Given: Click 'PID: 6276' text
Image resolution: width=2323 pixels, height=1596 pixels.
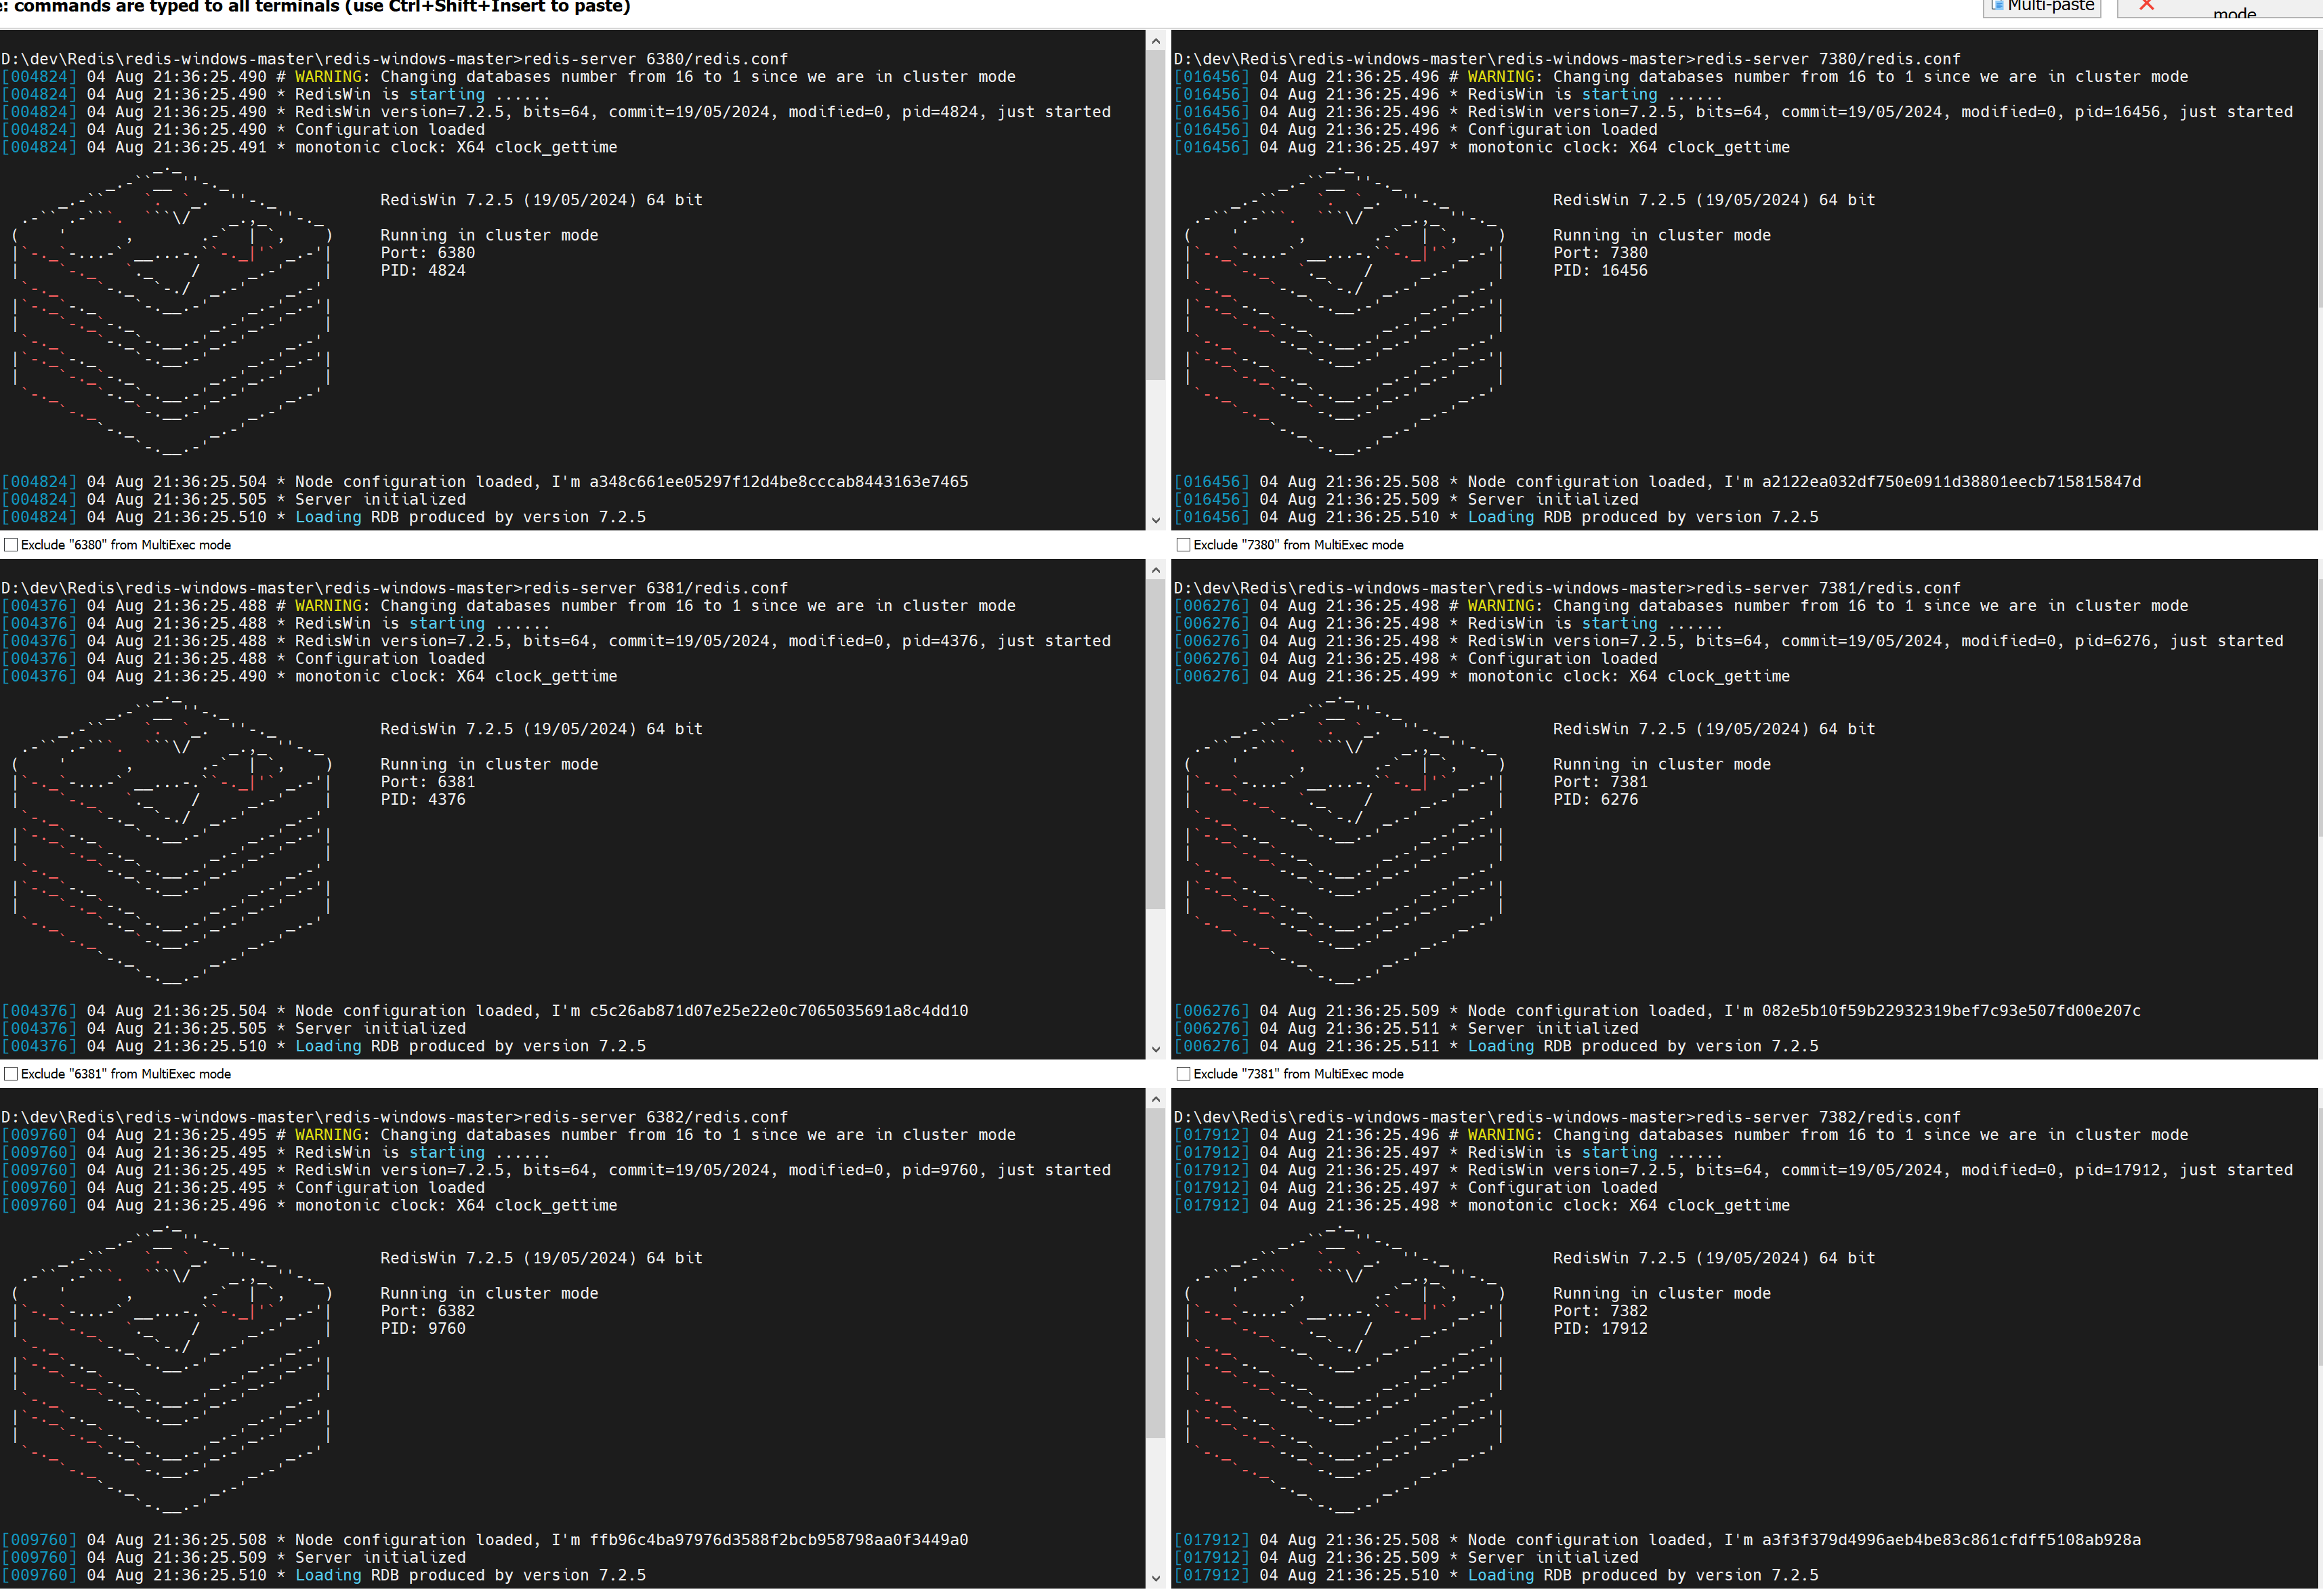Looking at the screenshot, I should click(x=1596, y=800).
